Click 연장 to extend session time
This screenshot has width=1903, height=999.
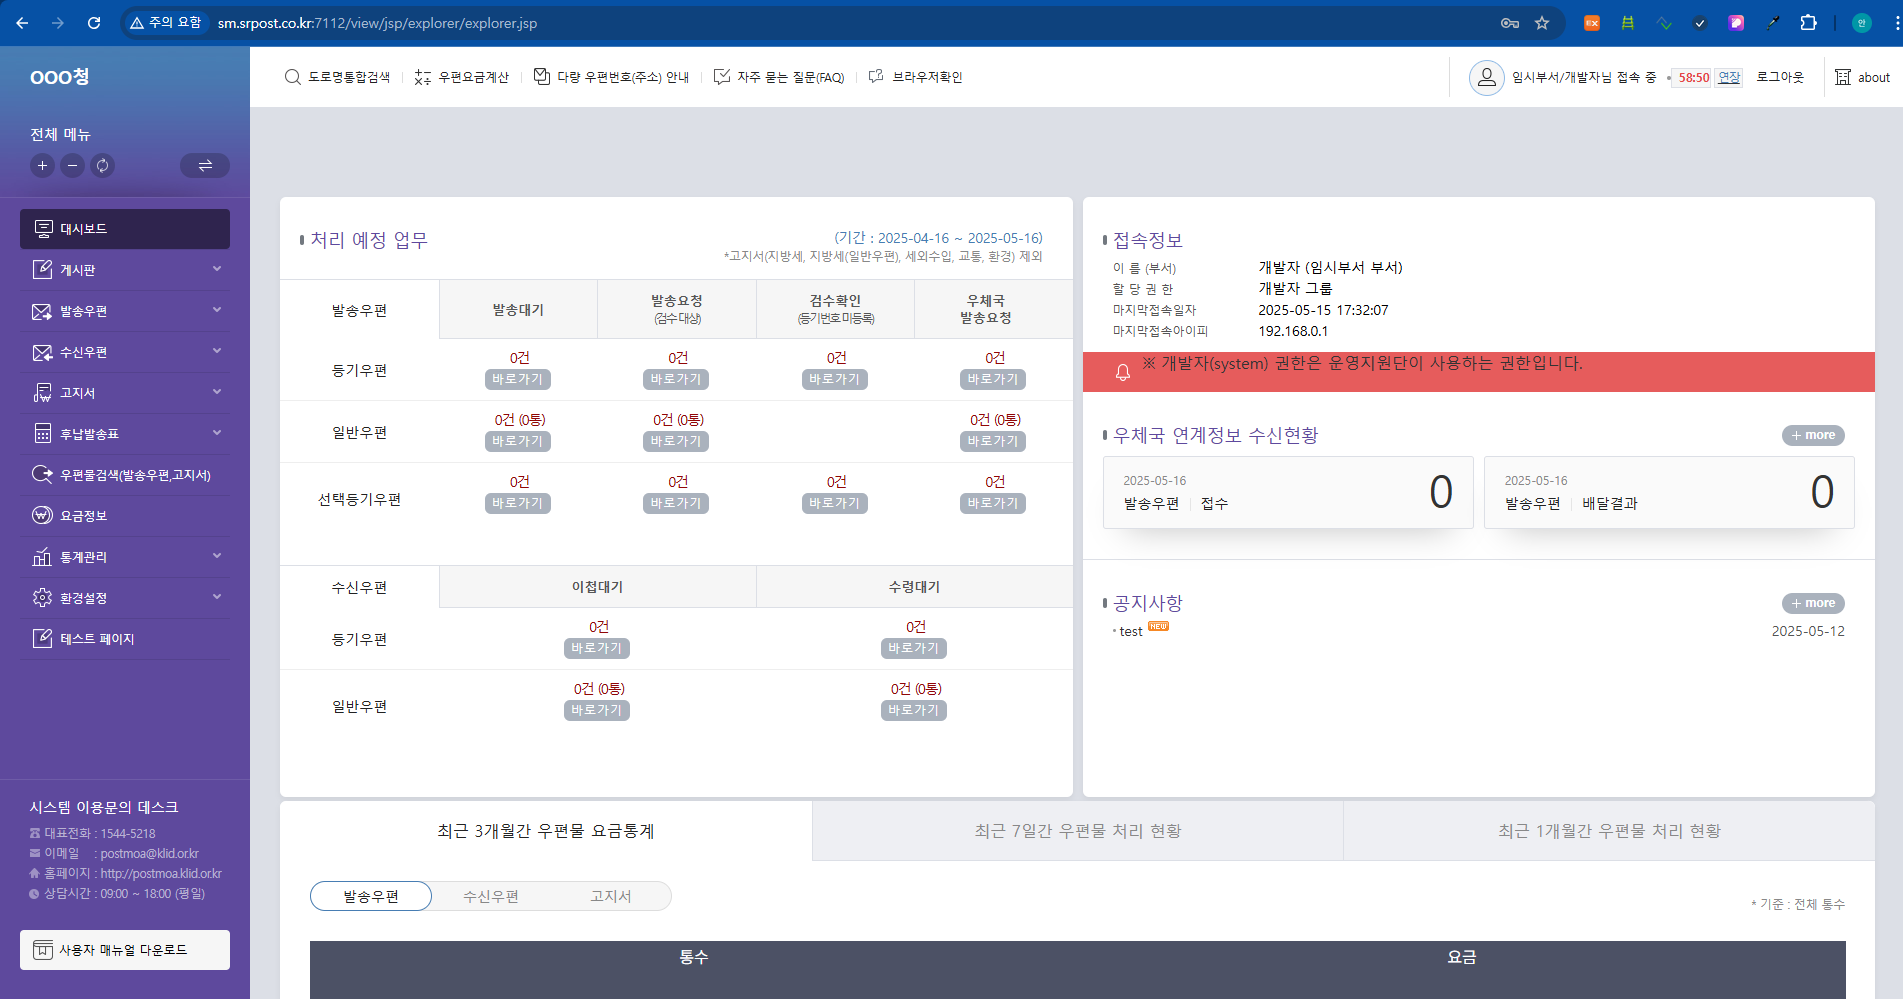pyautogui.click(x=1729, y=77)
